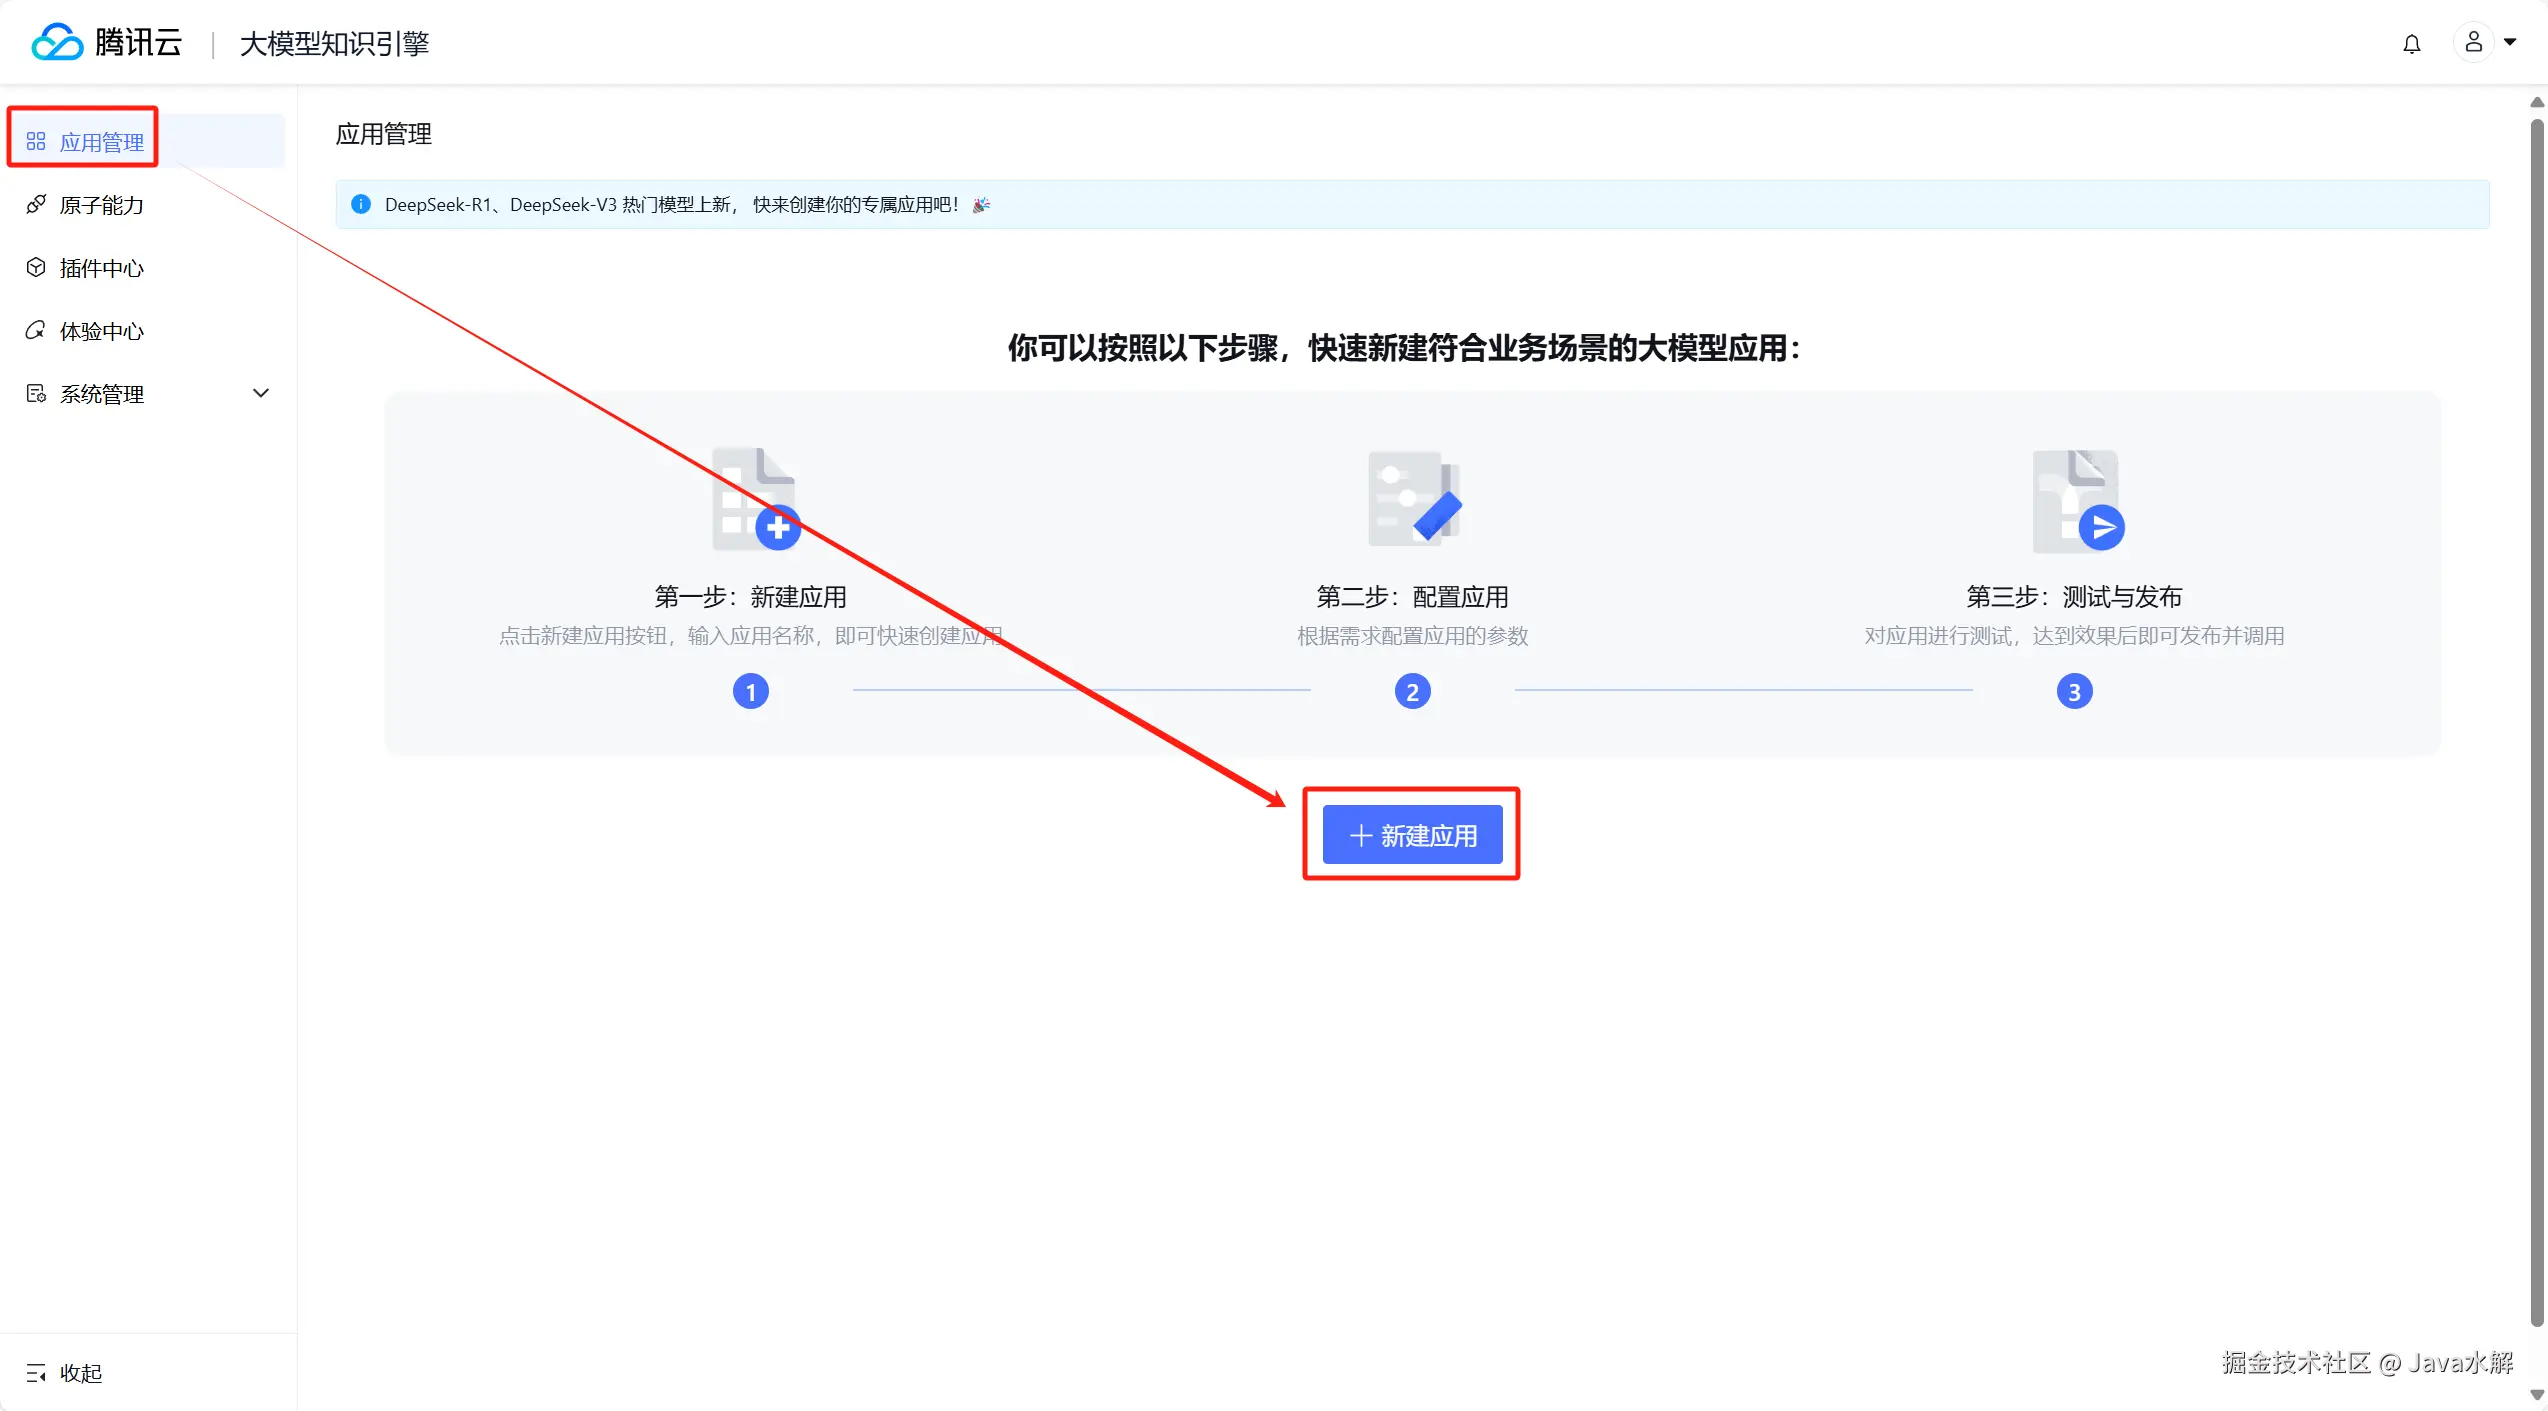Viewport: 2548px width, 1411px height.
Task: Click the blue info icon in DeepSeek banner
Action: coord(361,205)
